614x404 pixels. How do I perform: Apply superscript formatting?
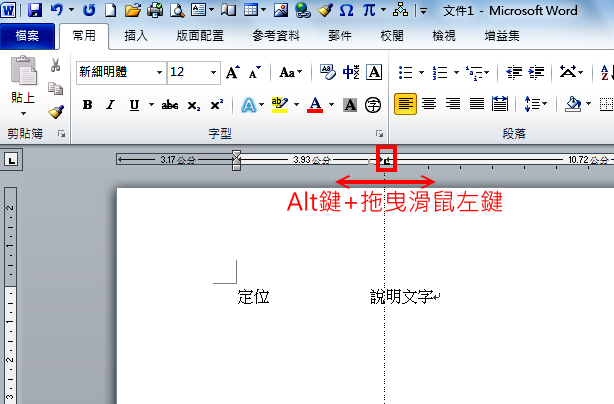(216, 105)
